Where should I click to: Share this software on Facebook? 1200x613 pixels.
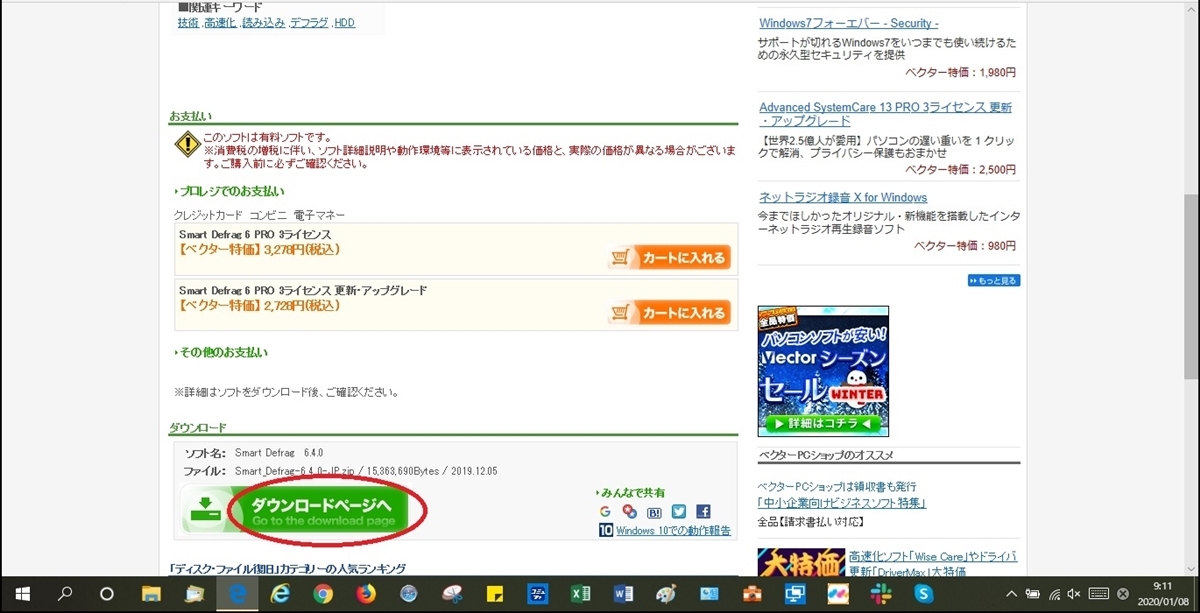coord(703,511)
